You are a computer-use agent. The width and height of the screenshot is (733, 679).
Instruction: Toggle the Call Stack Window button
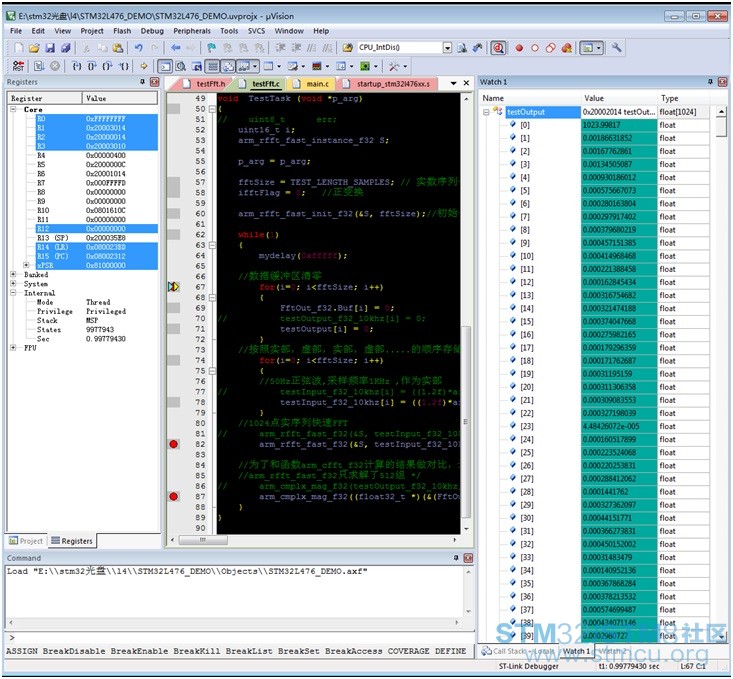(228, 66)
